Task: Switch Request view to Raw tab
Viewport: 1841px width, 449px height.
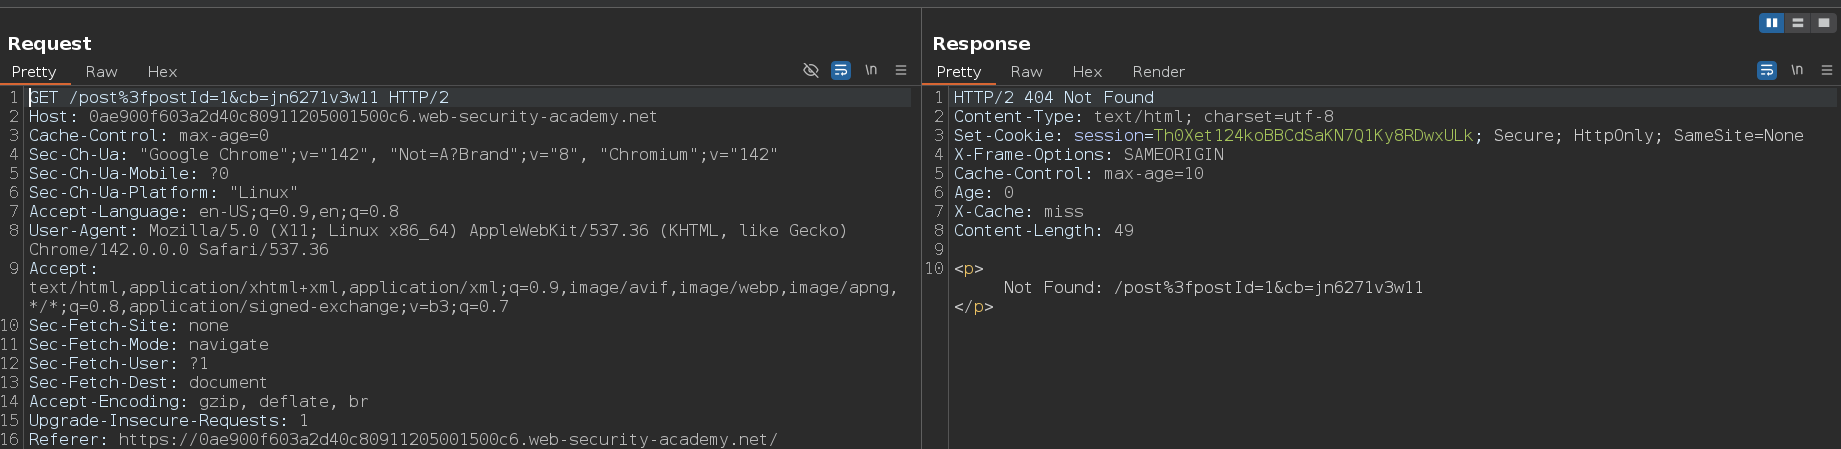Action: pos(101,72)
